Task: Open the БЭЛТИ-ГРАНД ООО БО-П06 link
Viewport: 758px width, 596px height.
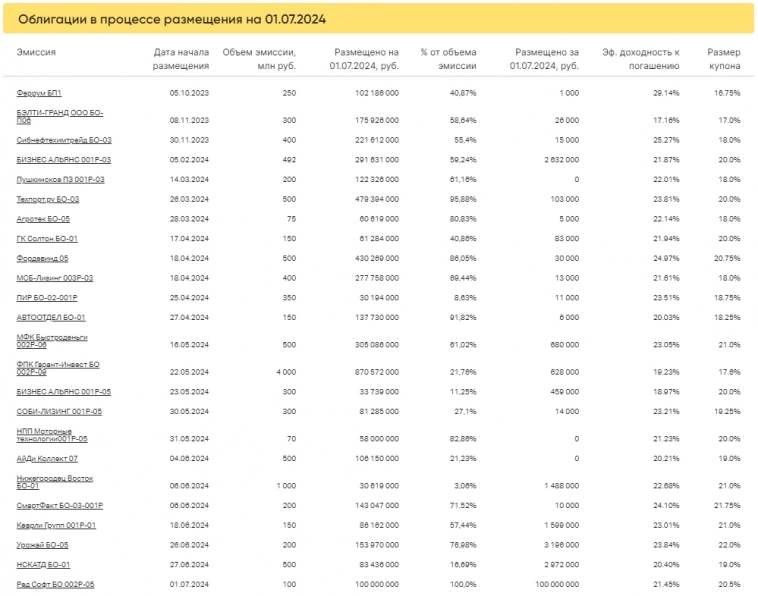Action: click(x=59, y=116)
